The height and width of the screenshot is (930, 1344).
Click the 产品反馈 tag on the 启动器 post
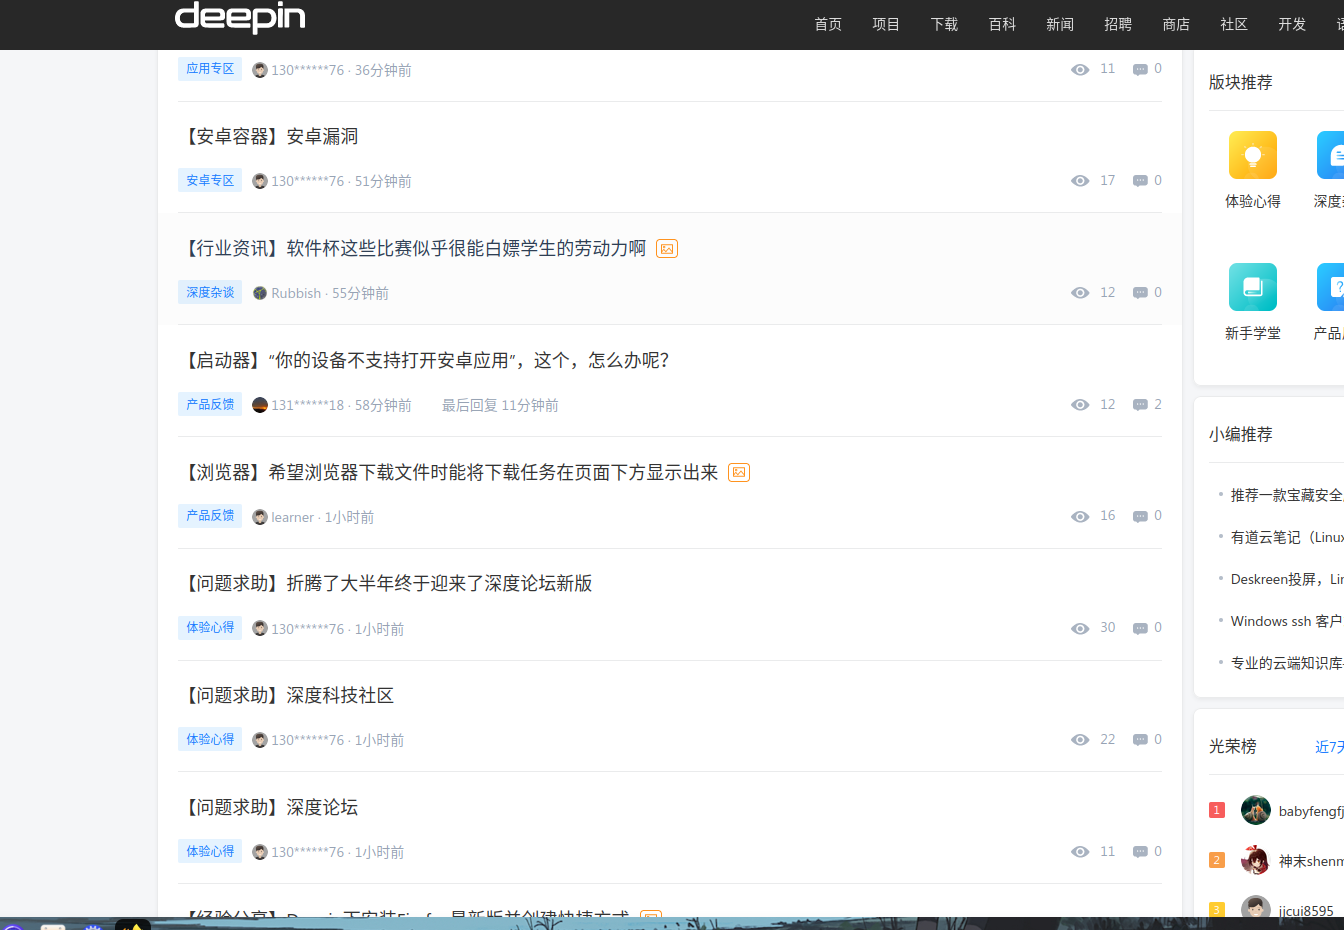(209, 404)
